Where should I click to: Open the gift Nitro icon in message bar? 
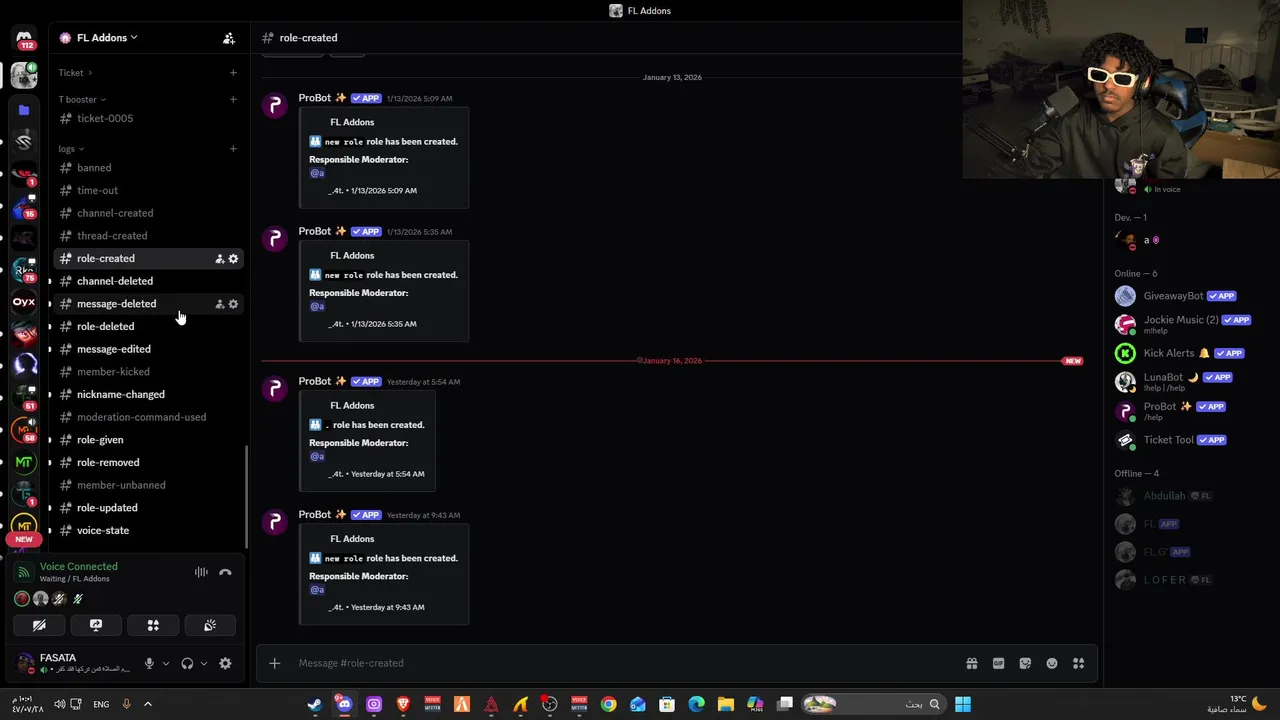(x=971, y=663)
